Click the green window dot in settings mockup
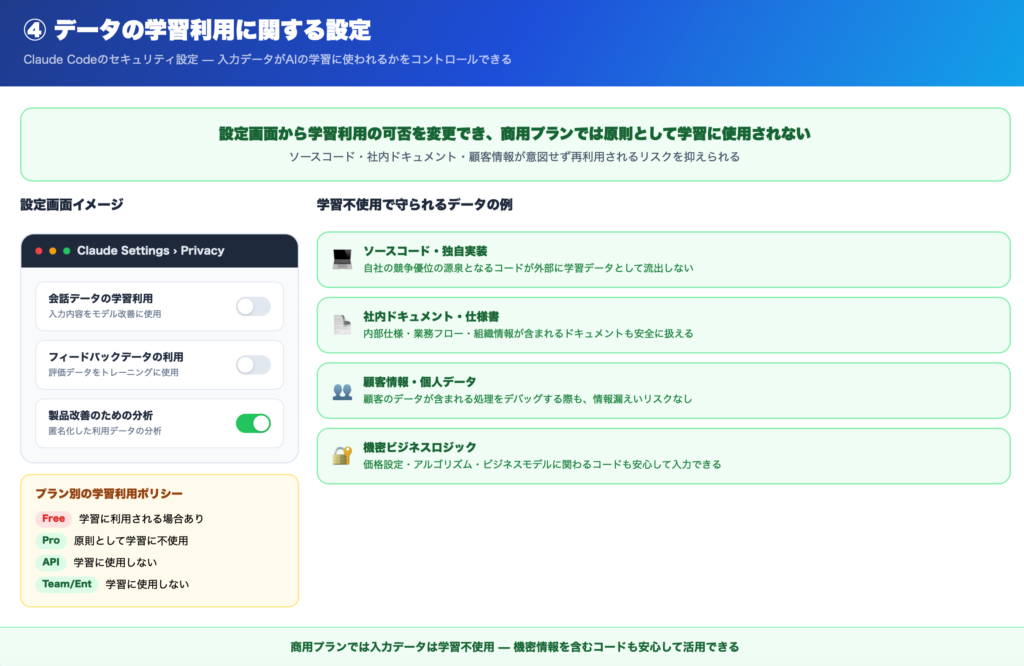This screenshot has height=666, width=1024. tap(67, 251)
